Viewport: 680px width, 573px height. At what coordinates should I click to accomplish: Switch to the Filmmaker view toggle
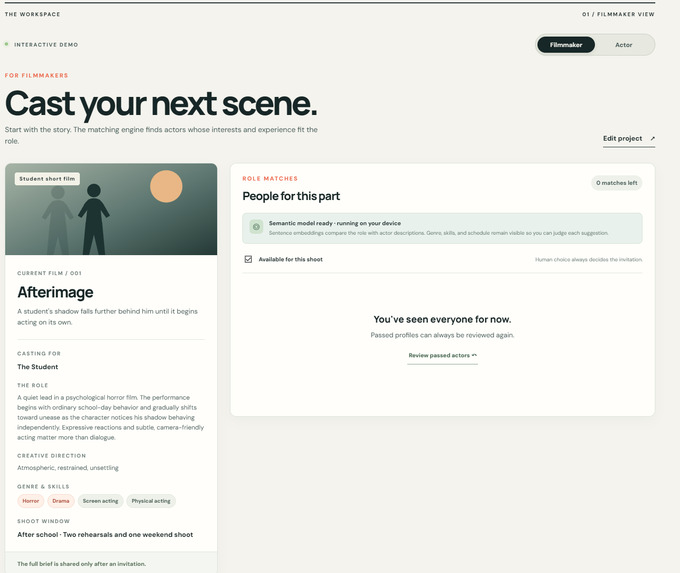click(566, 45)
